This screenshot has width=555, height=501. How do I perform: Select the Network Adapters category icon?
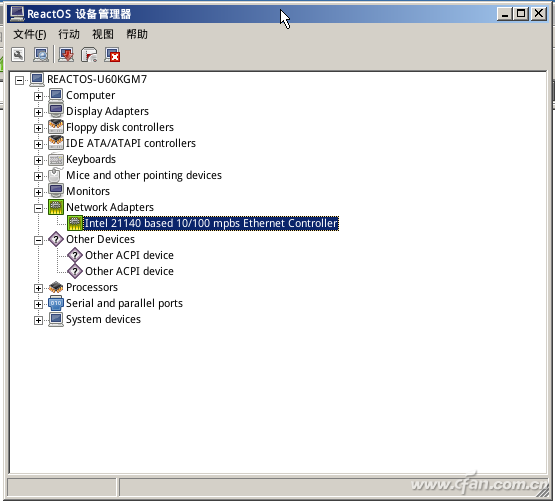[x=56, y=207]
